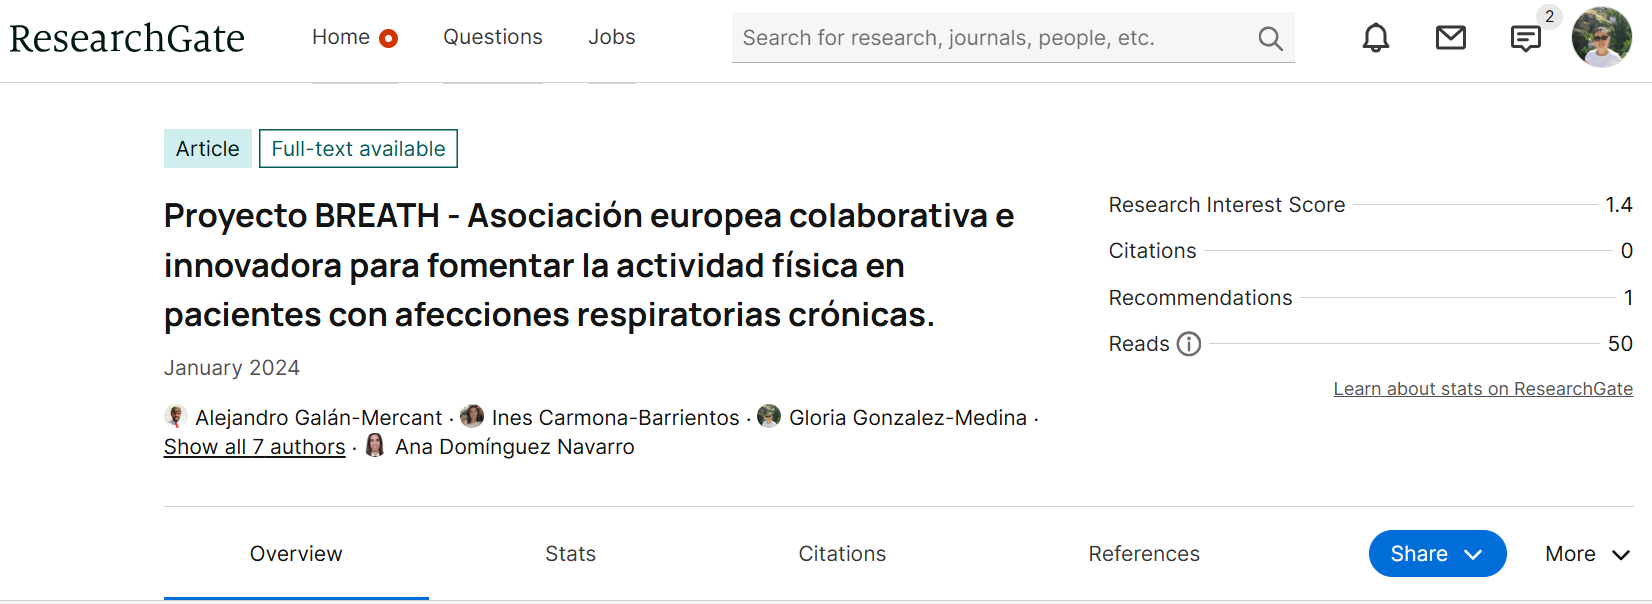Open the user profile avatar
Image resolution: width=1652 pixels, height=604 pixels.
click(x=1601, y=37)
